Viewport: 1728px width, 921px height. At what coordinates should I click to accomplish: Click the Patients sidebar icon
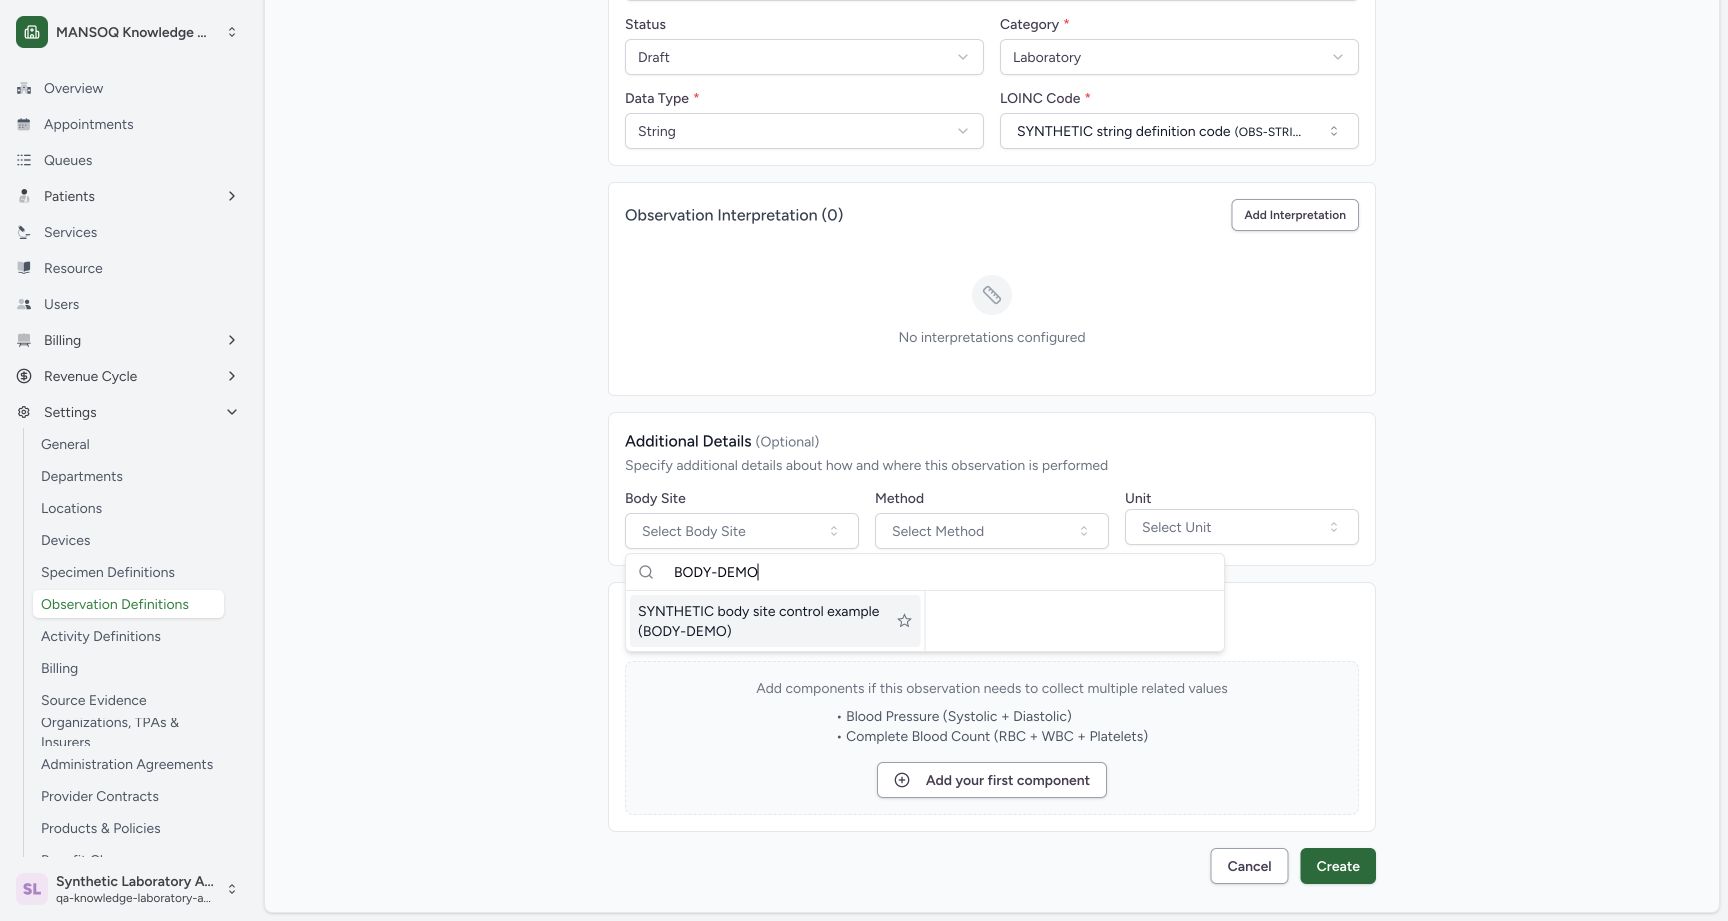24,196
